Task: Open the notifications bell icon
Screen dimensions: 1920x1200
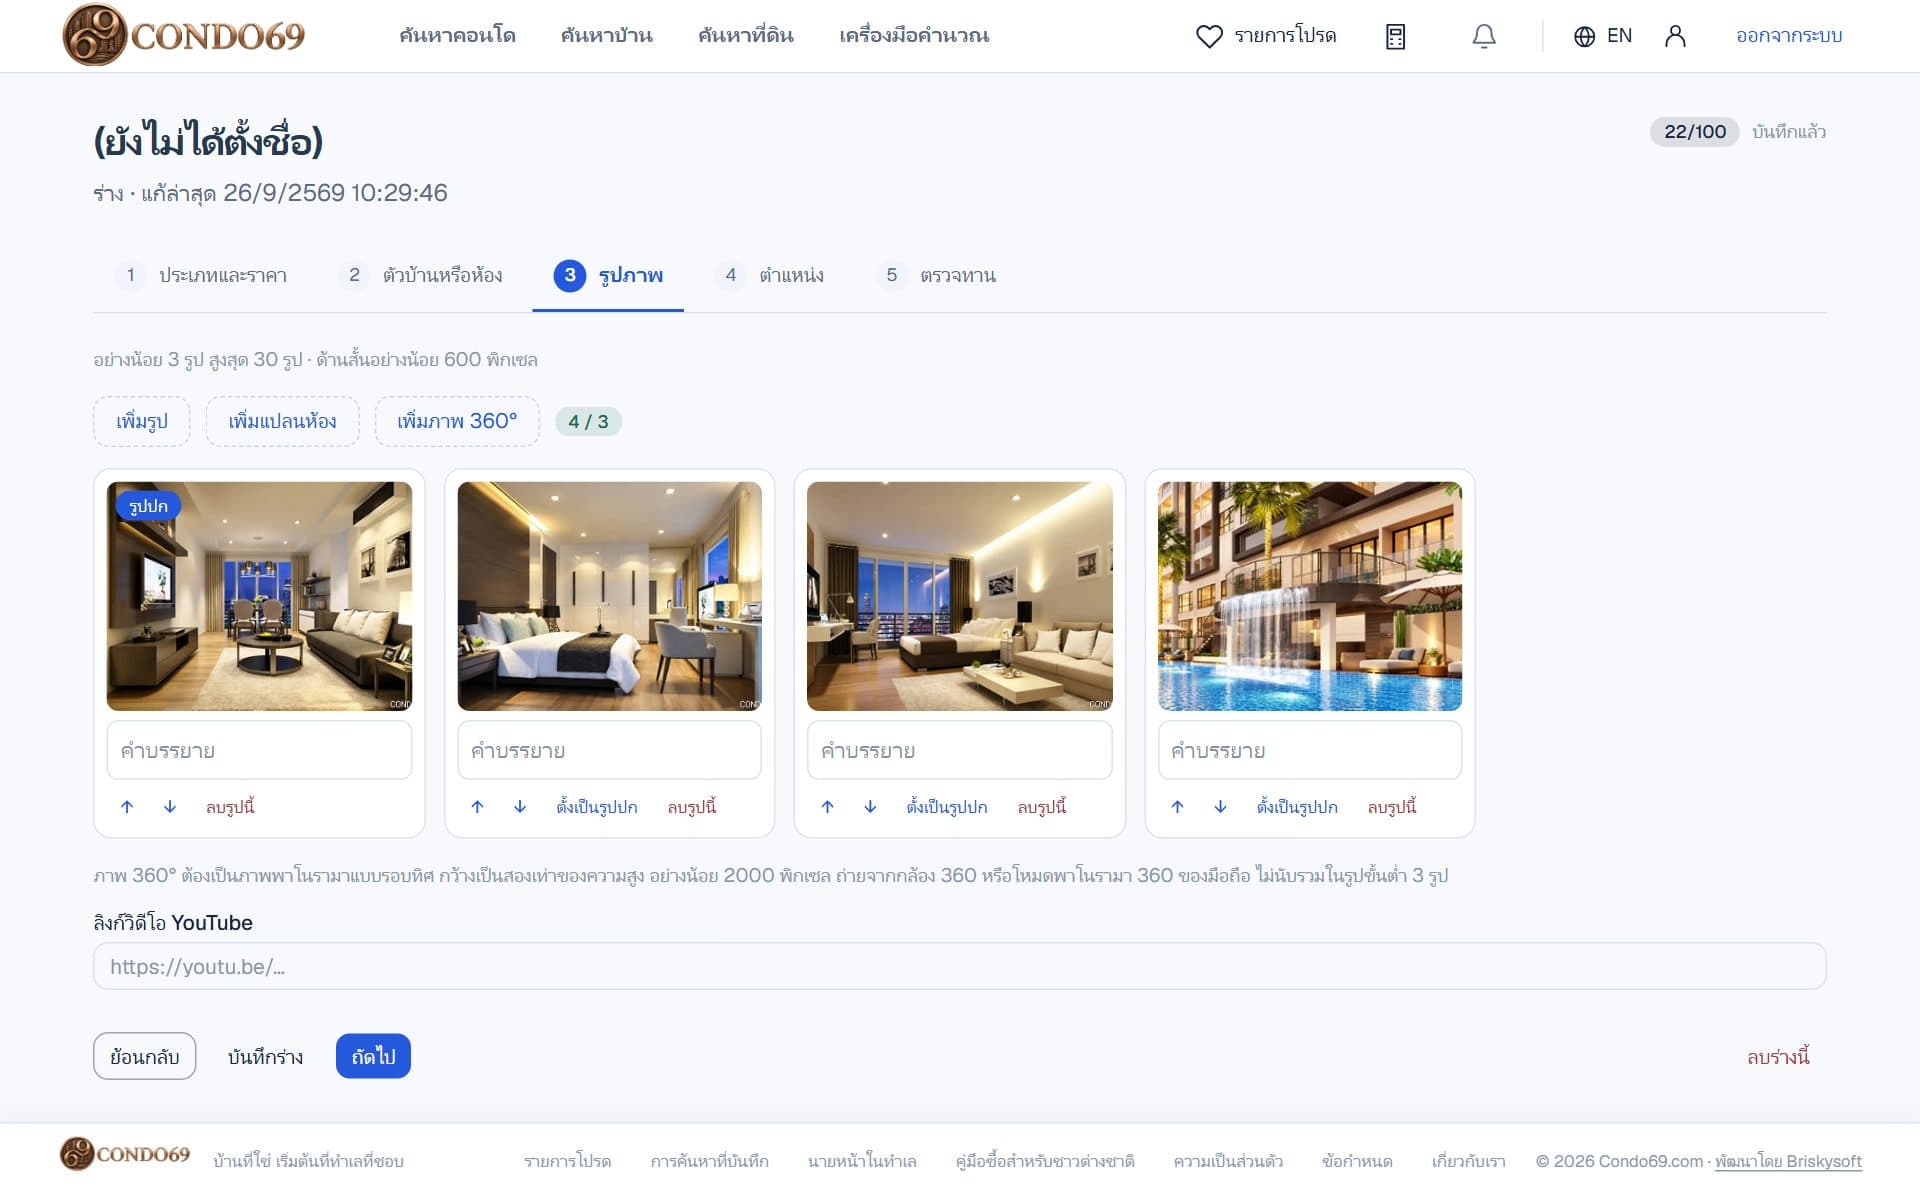Action: [1484, 36]
